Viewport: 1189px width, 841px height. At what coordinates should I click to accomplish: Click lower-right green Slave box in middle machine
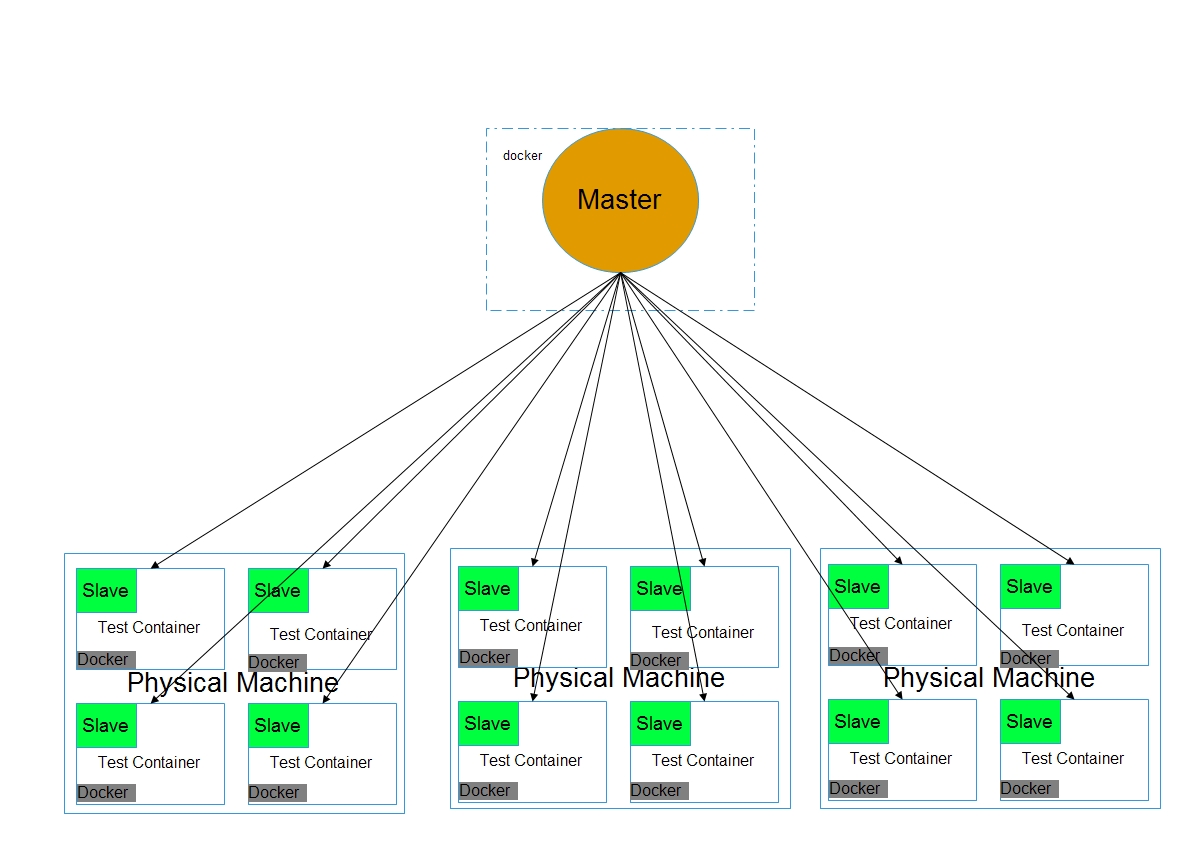(x=660, y=723)
